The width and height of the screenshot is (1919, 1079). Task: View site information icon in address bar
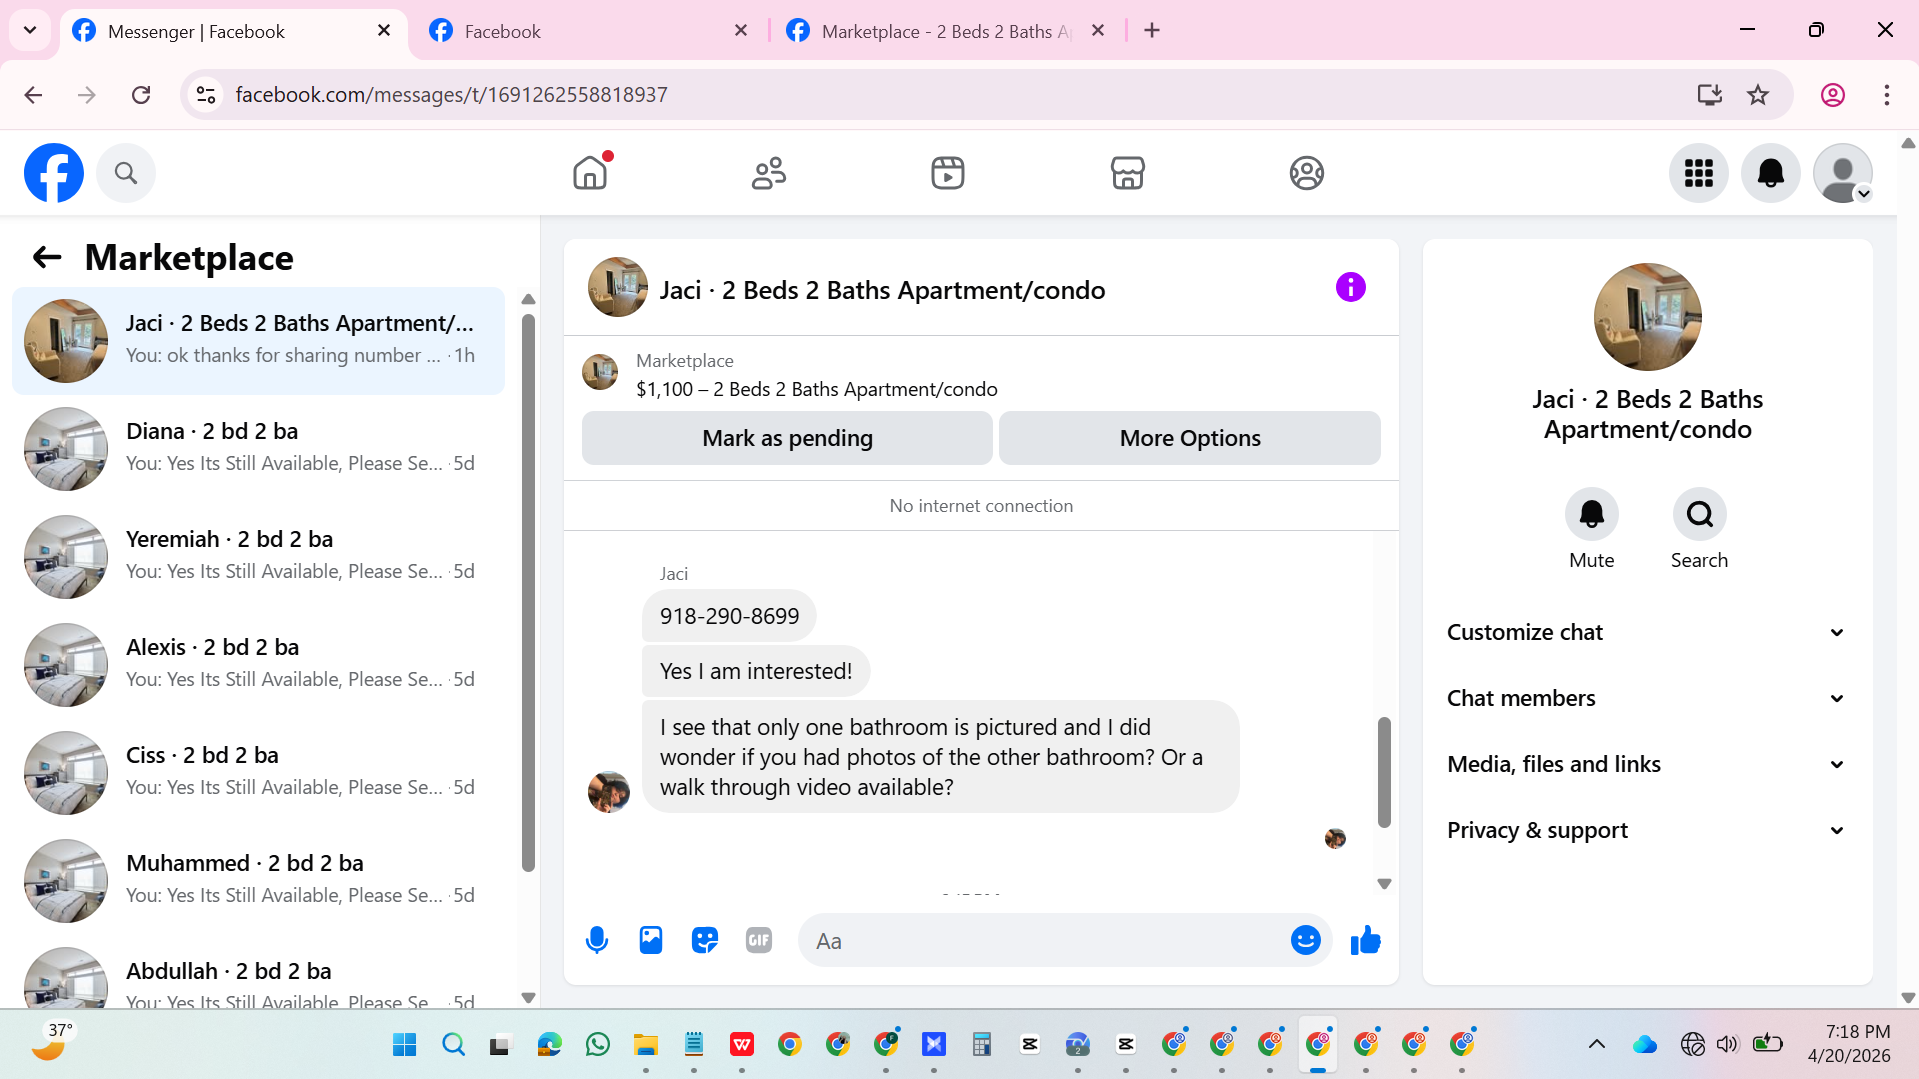click(206, 95)
